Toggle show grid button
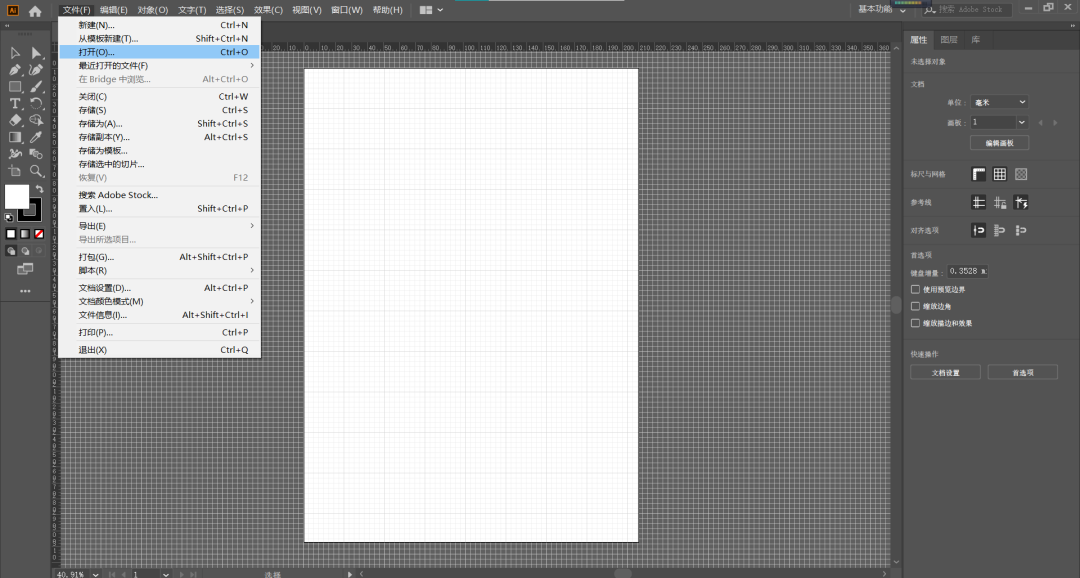 (999, 174)
